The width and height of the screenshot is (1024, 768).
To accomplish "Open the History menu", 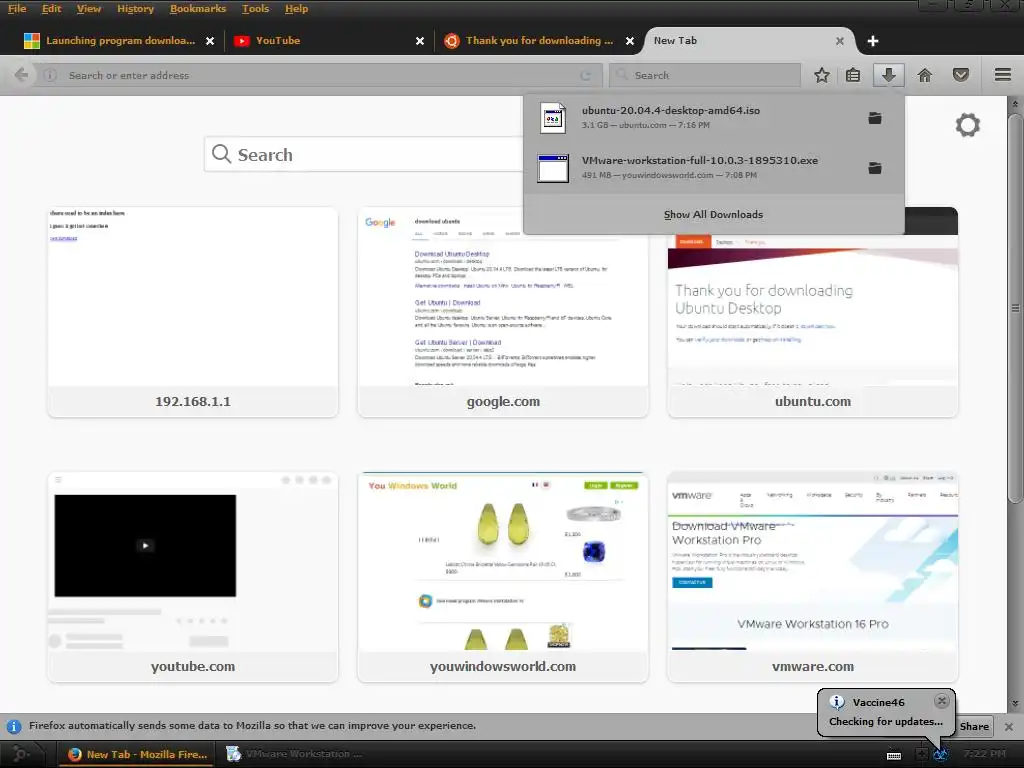I will [x=135, y=8].
